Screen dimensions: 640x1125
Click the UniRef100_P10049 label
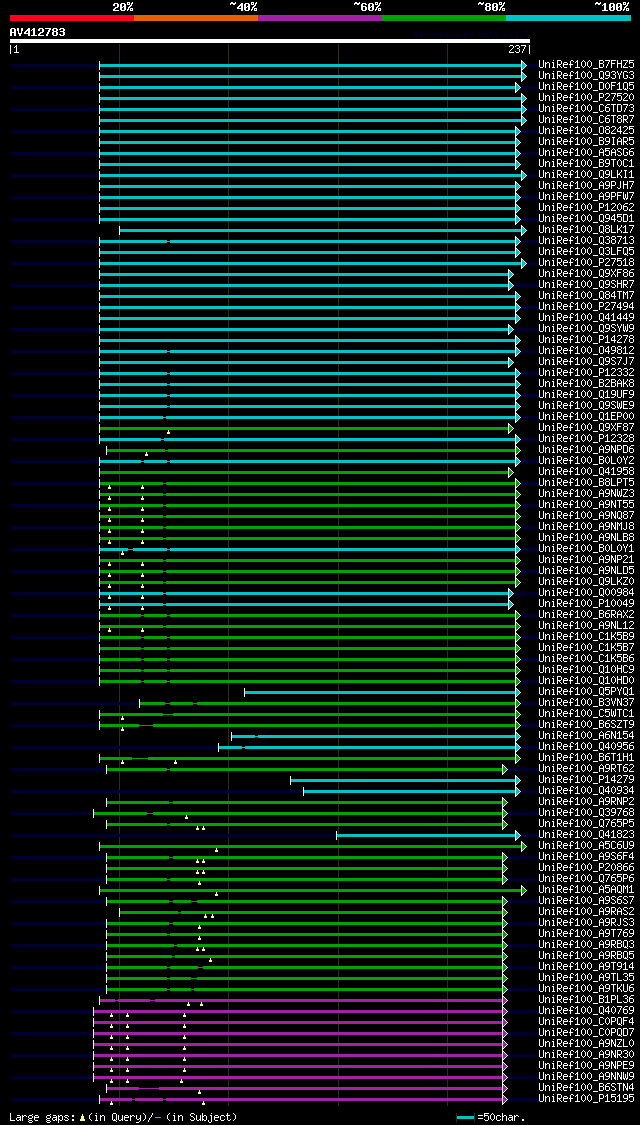(586, 604)
